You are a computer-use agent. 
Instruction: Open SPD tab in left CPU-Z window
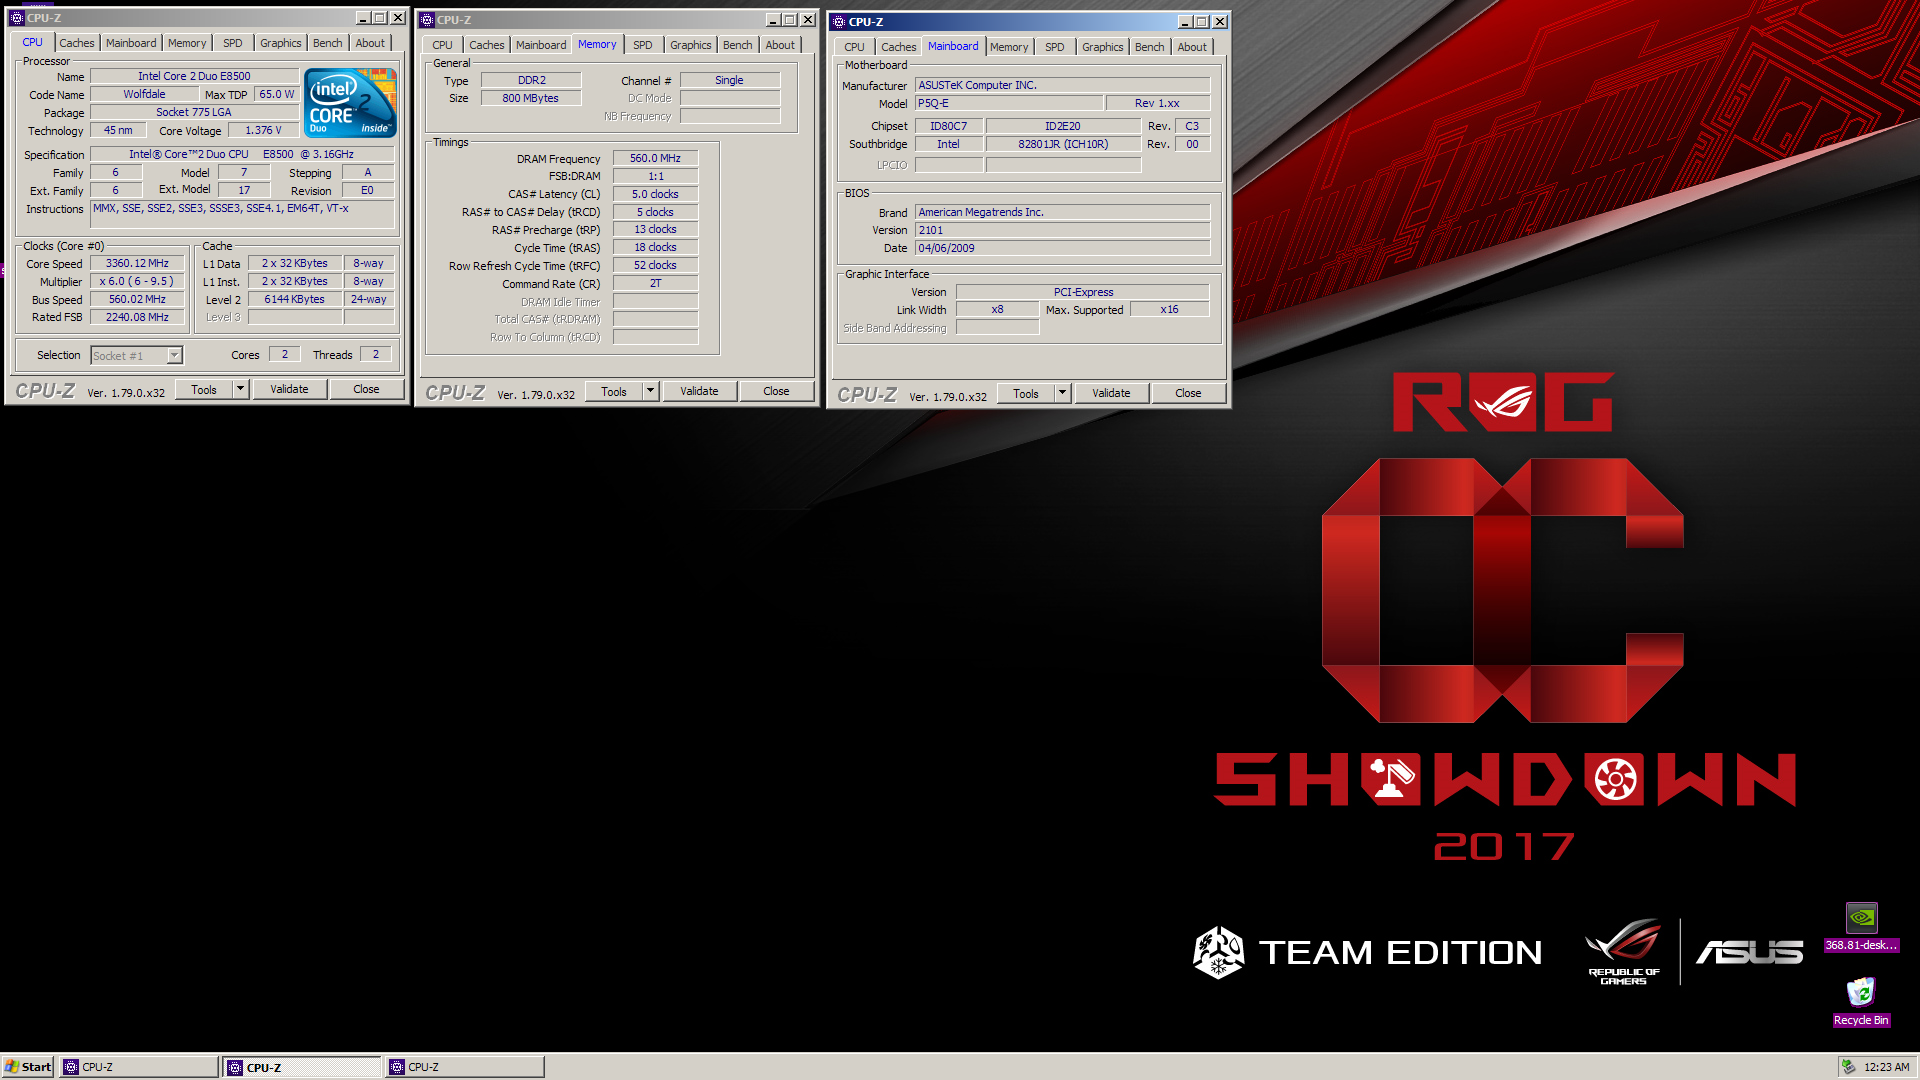(x=233, y=43)
